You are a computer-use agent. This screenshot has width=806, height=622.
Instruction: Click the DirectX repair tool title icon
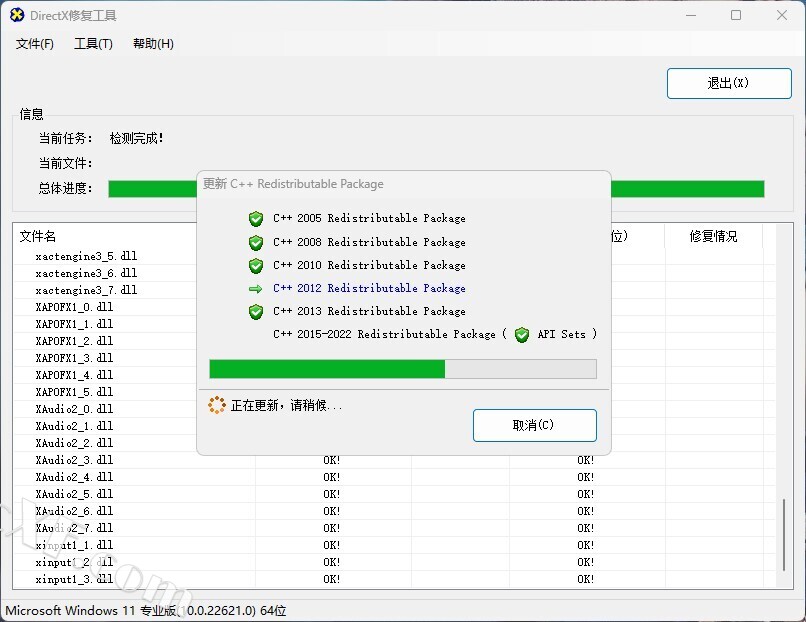[17, 15]
